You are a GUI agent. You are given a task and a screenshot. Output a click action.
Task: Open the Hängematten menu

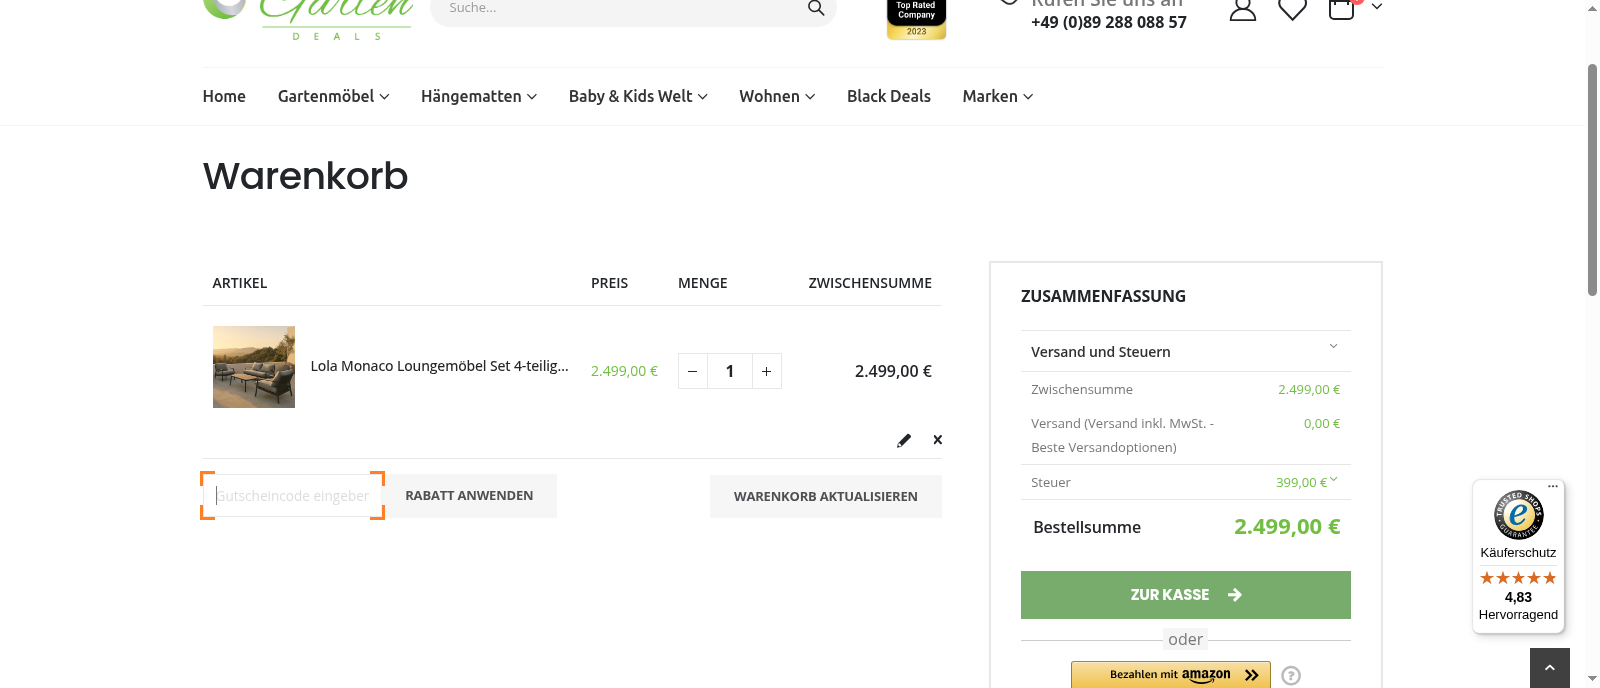[479, 96]
